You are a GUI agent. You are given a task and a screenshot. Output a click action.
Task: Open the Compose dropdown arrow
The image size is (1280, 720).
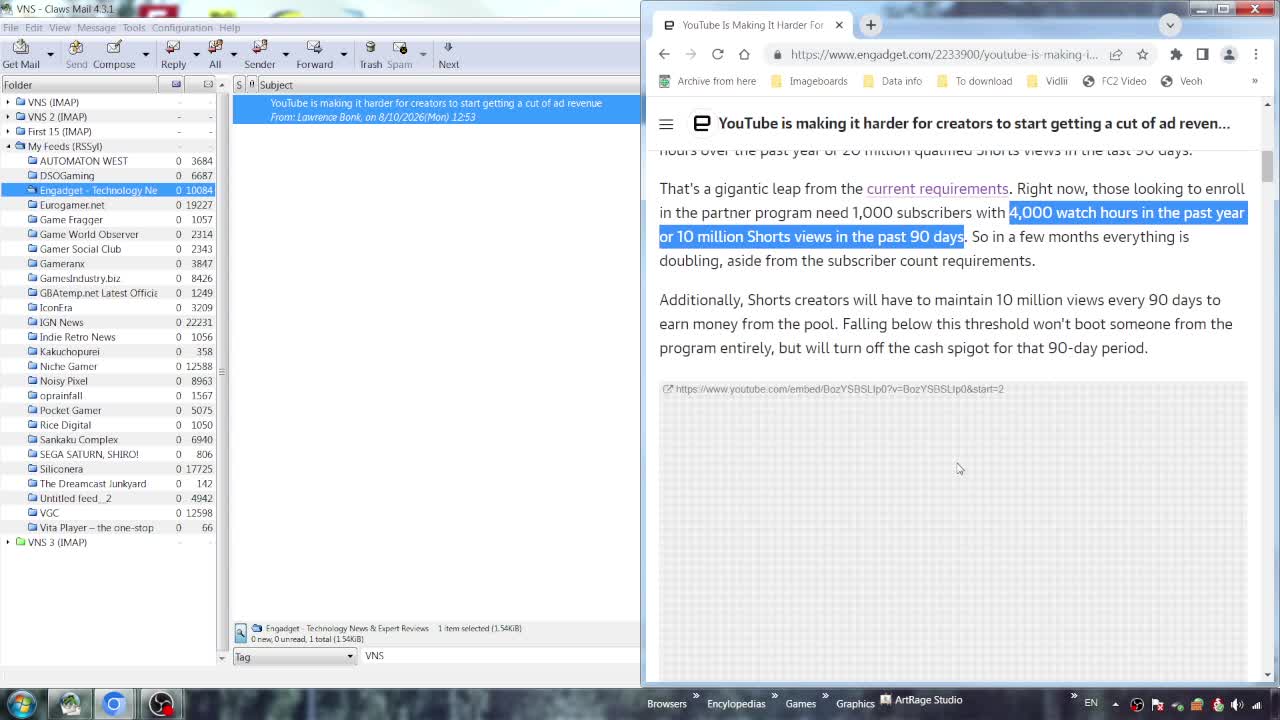pos(145,54)
